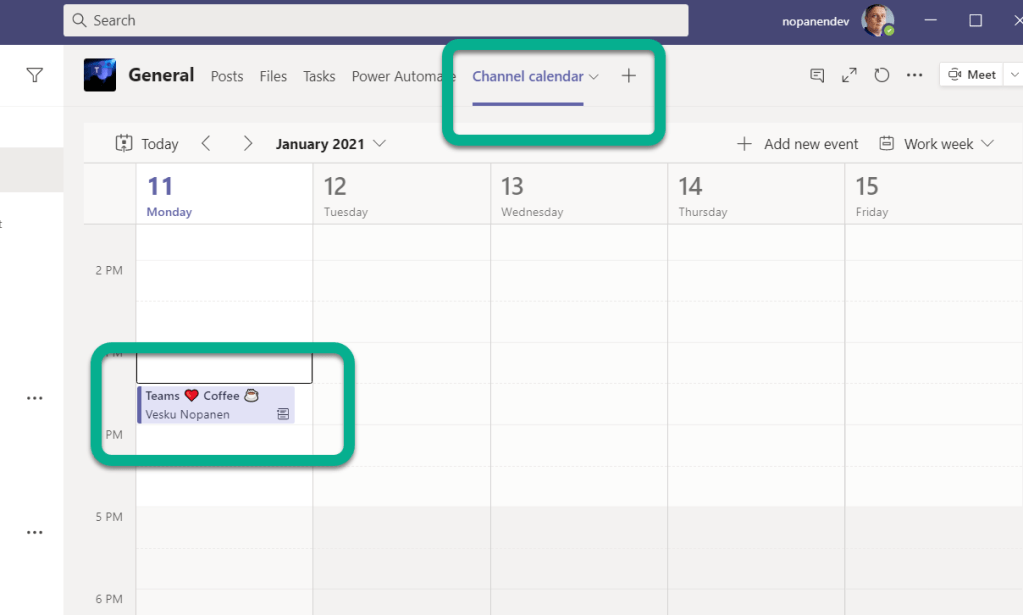Go to the previous week arrow
The image size is (1023, 615).
(206, 144)
